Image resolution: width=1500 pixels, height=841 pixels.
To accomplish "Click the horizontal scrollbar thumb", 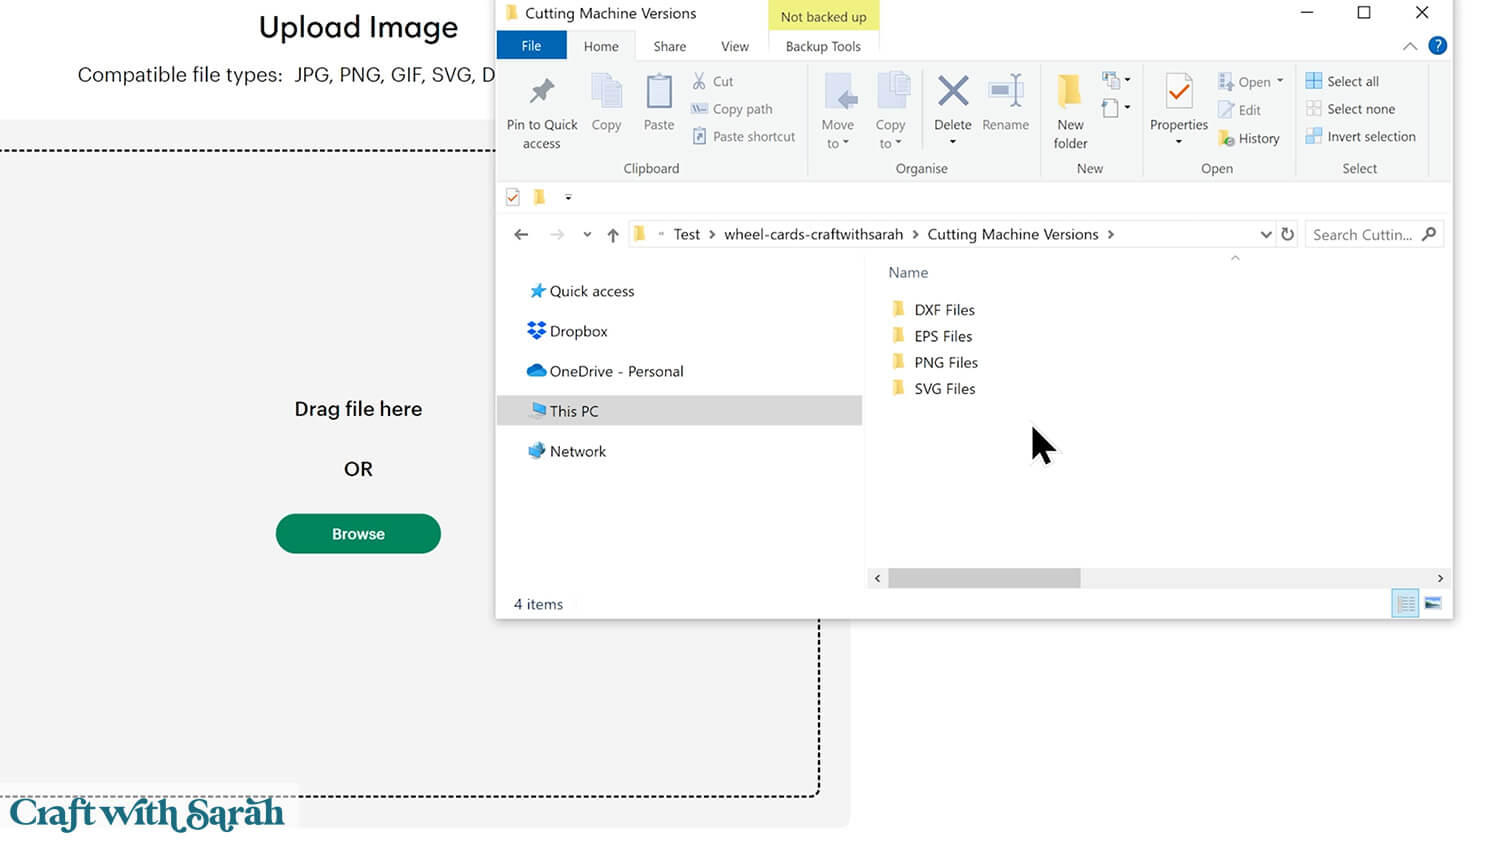I will tap(983, 578).
